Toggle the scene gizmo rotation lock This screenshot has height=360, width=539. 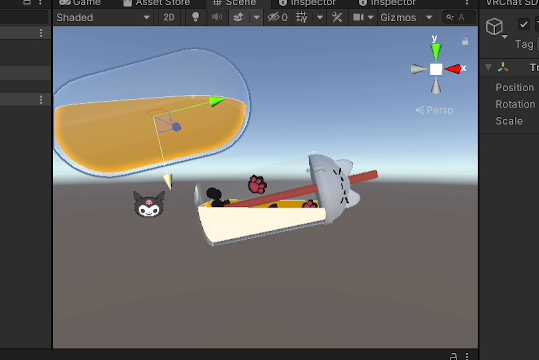click(x=465, y=41)
